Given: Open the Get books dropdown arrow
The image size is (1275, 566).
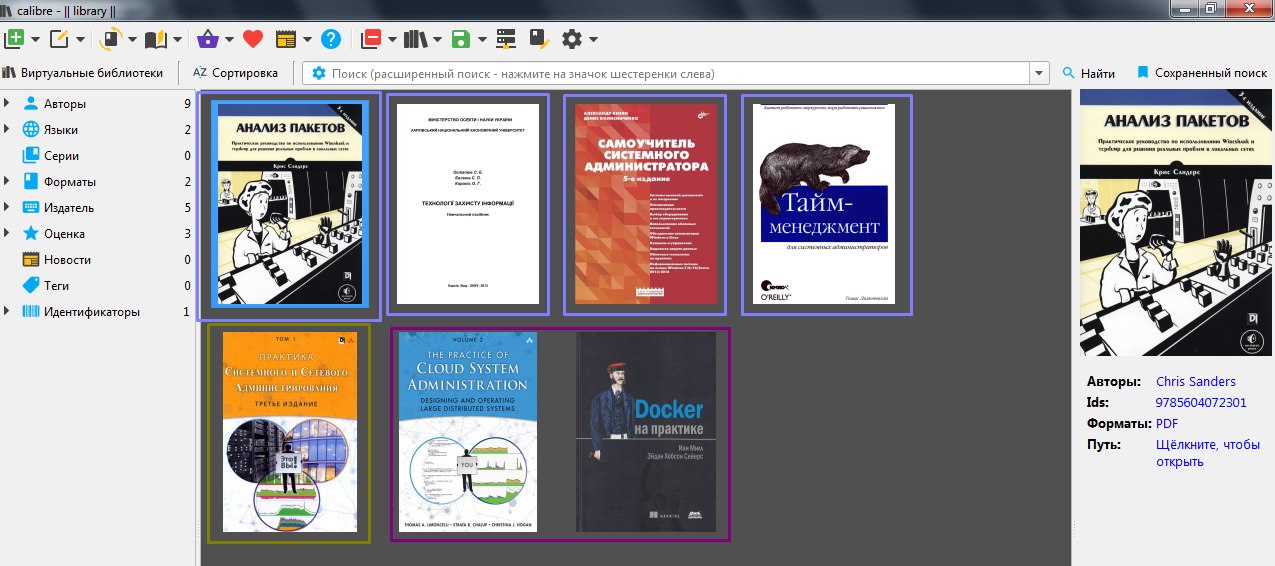Looking at the screenshot, I should [229, 40].
